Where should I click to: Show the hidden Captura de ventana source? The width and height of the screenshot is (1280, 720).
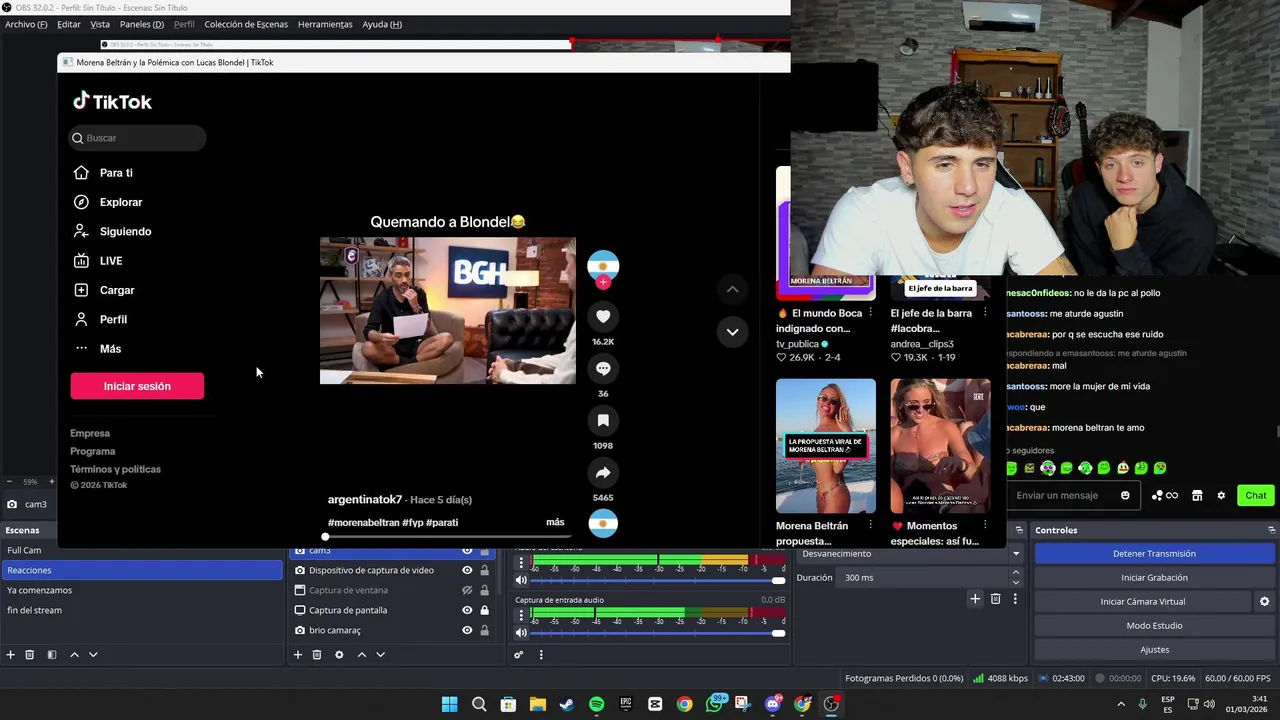pyautogui.click(x=467, y=591)
